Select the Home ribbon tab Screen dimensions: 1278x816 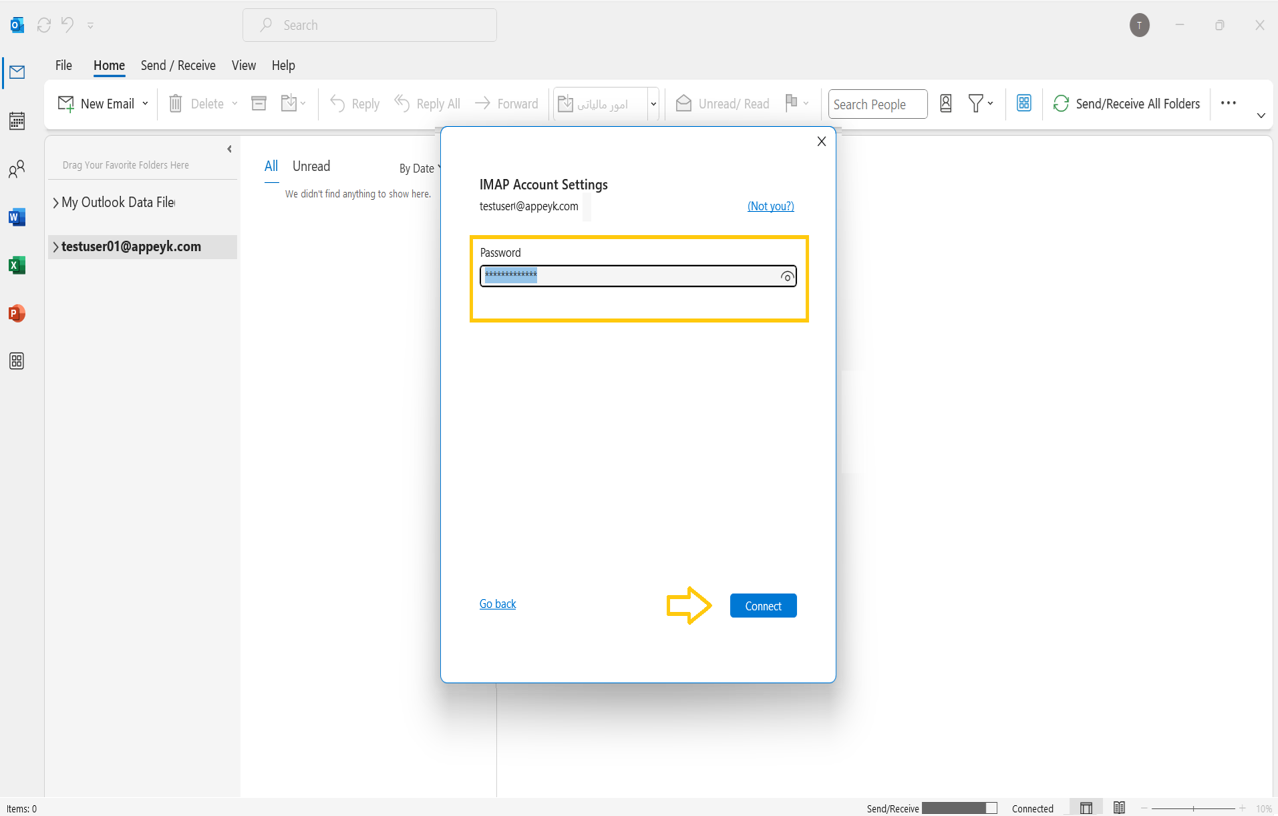coord(109,65)
